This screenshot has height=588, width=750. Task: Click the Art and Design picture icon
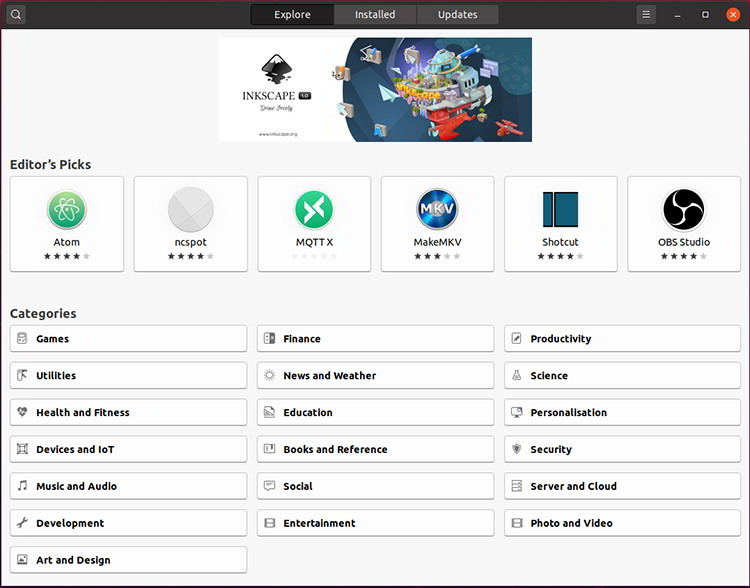tap(22, 559)
